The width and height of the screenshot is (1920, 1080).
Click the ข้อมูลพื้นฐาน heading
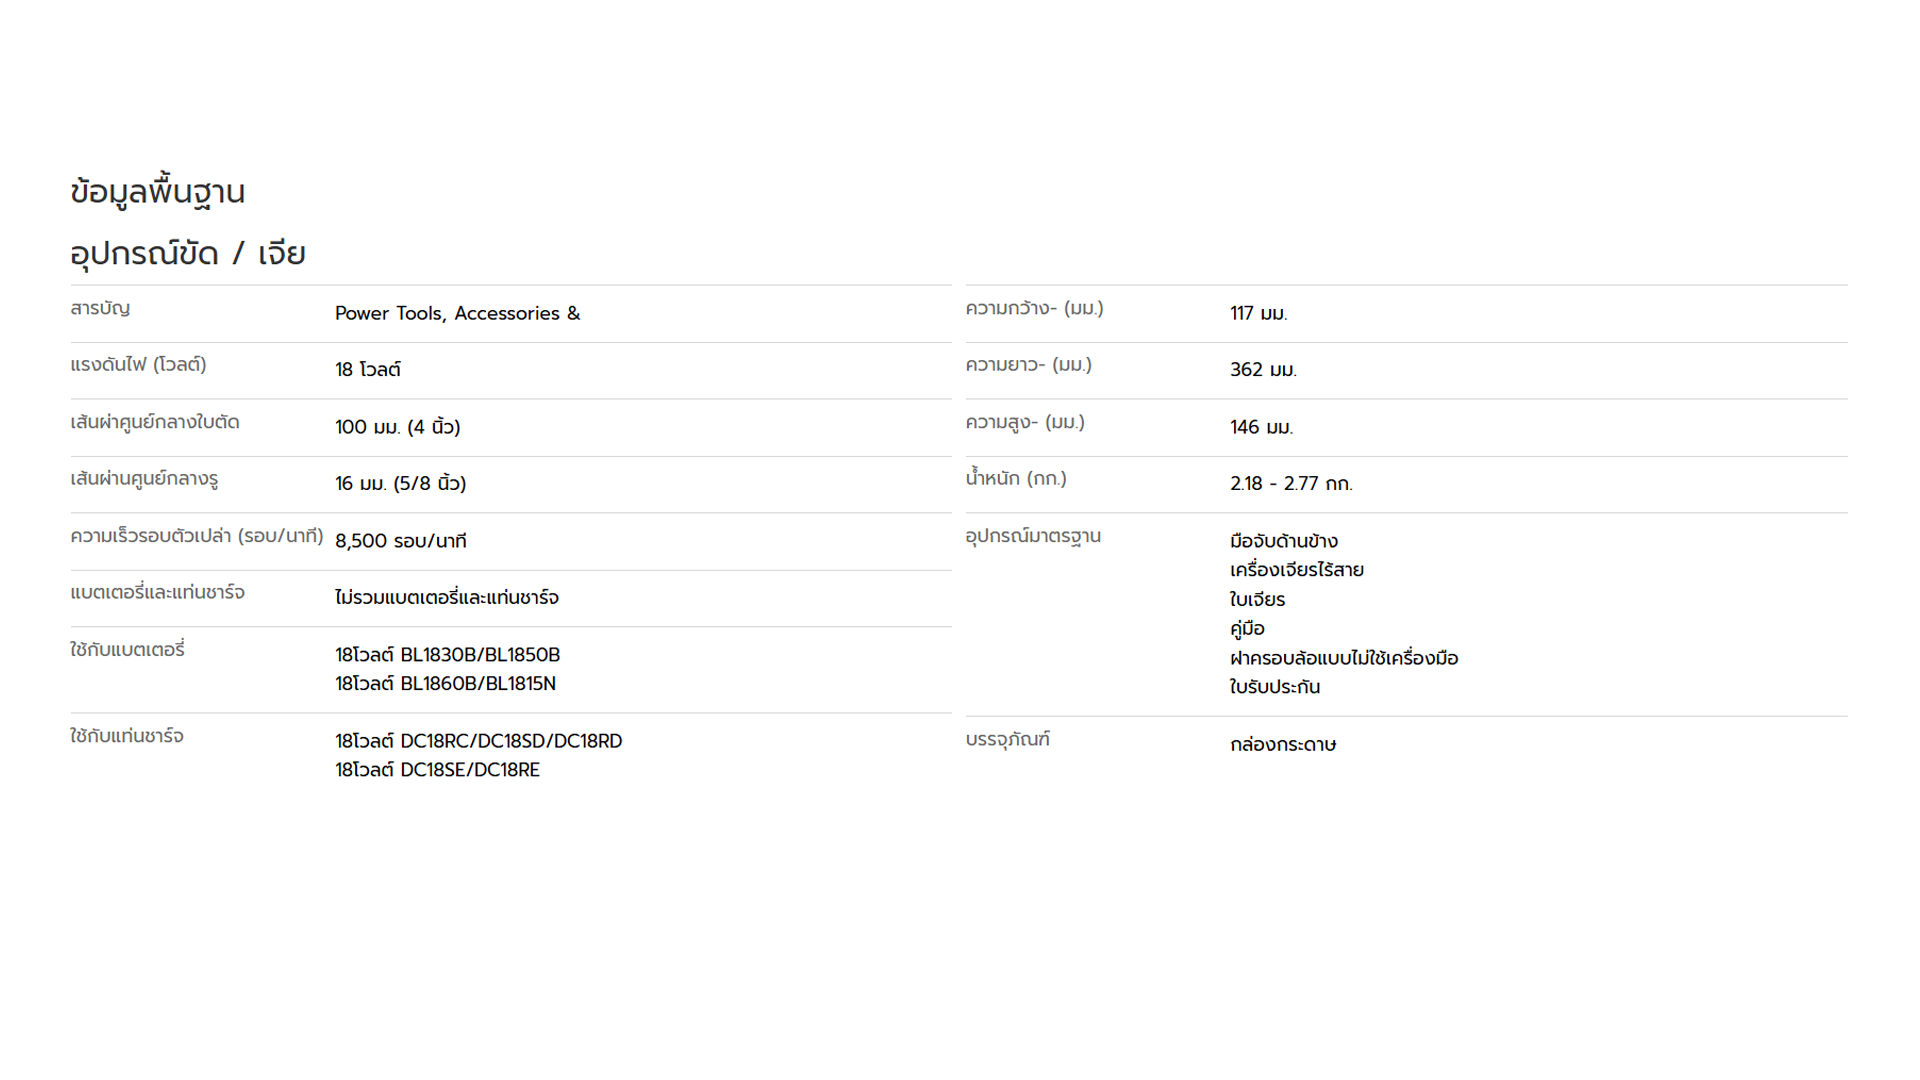pos(158,191)
